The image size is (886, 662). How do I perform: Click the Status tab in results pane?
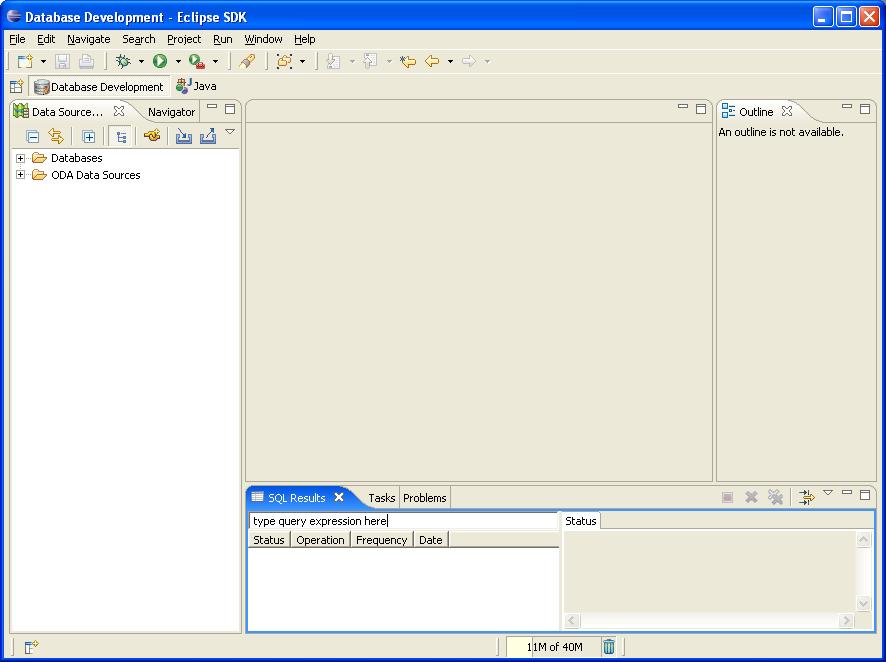coord(581,521)
